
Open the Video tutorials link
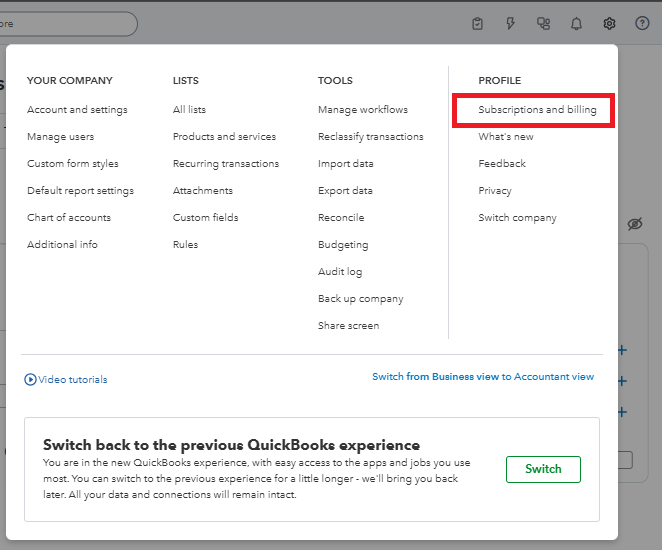(73, 380)
